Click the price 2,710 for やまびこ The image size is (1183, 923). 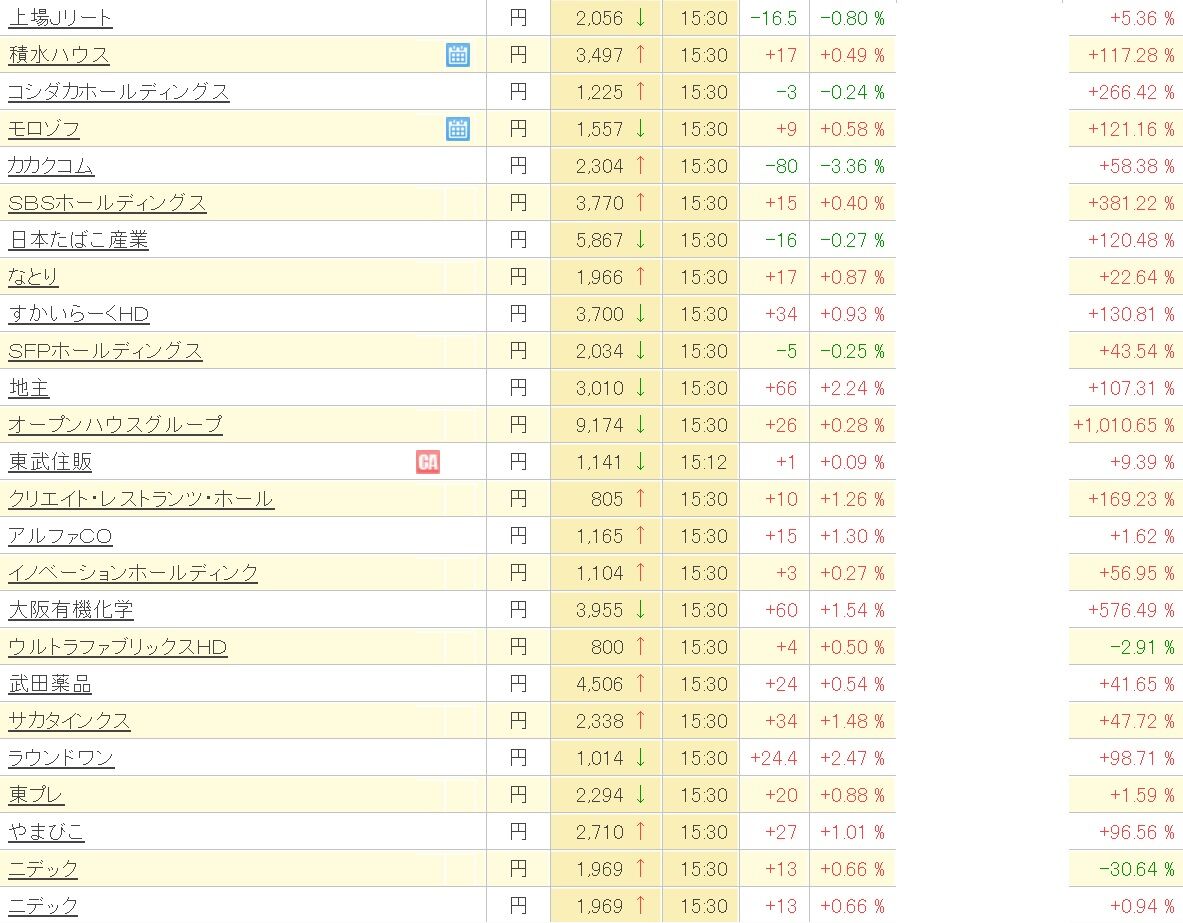(599, 832)
